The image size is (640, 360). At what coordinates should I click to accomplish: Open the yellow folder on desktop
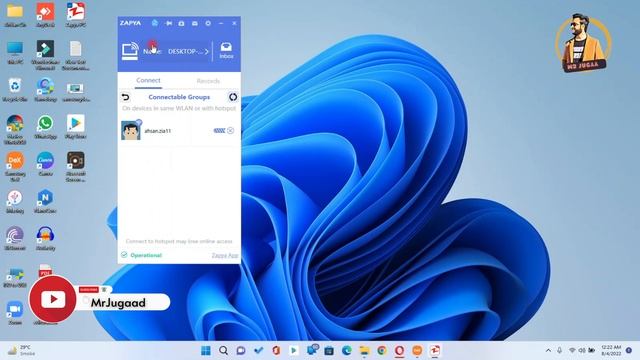[15, 15]
